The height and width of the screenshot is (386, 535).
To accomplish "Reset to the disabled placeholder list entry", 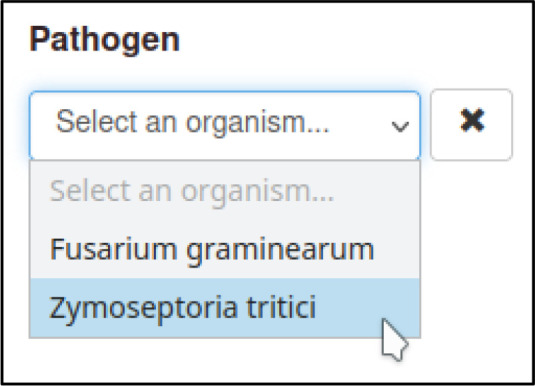I will point(225,191).
